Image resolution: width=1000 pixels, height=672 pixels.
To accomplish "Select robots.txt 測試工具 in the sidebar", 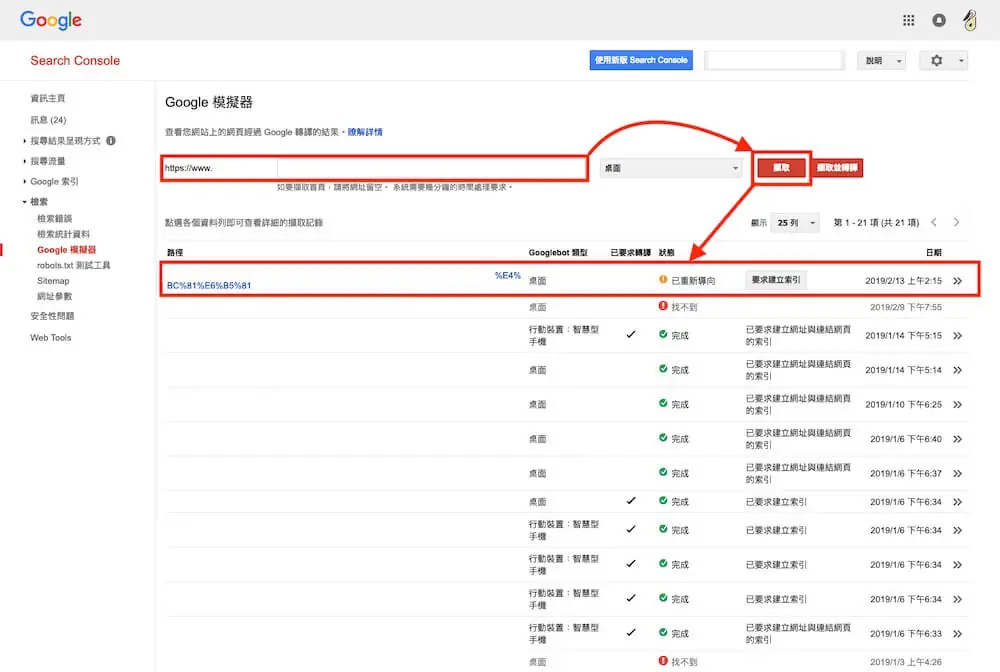I will (x=73, y=265).
